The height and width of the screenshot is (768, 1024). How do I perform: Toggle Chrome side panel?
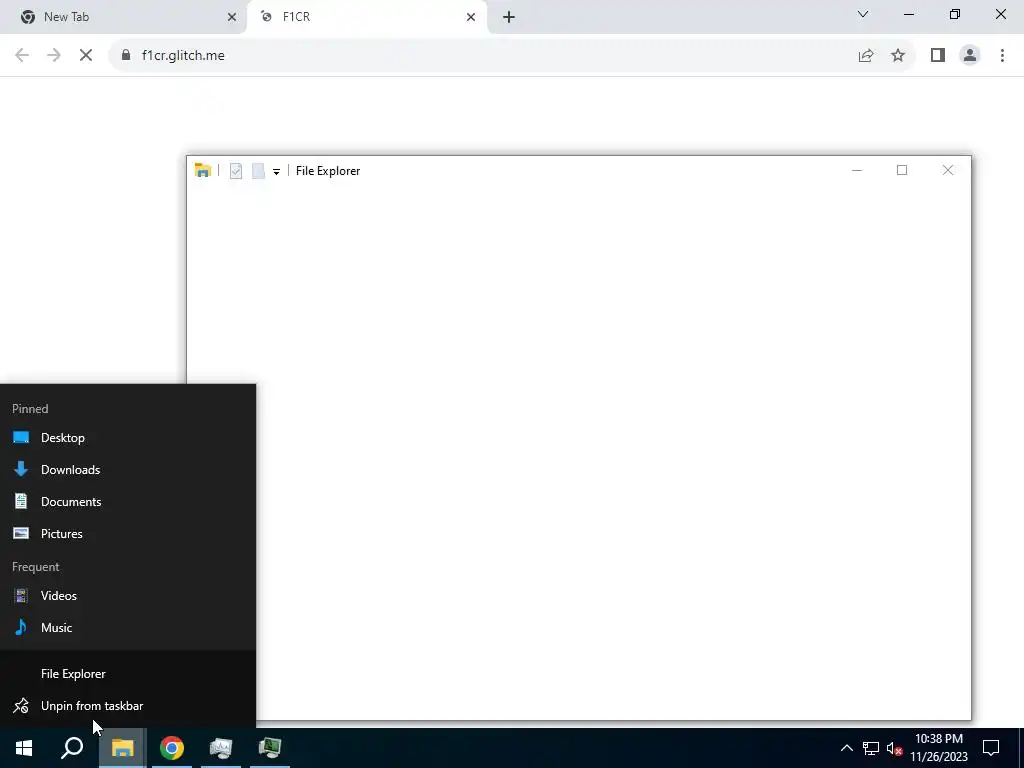tap(938, 56)
